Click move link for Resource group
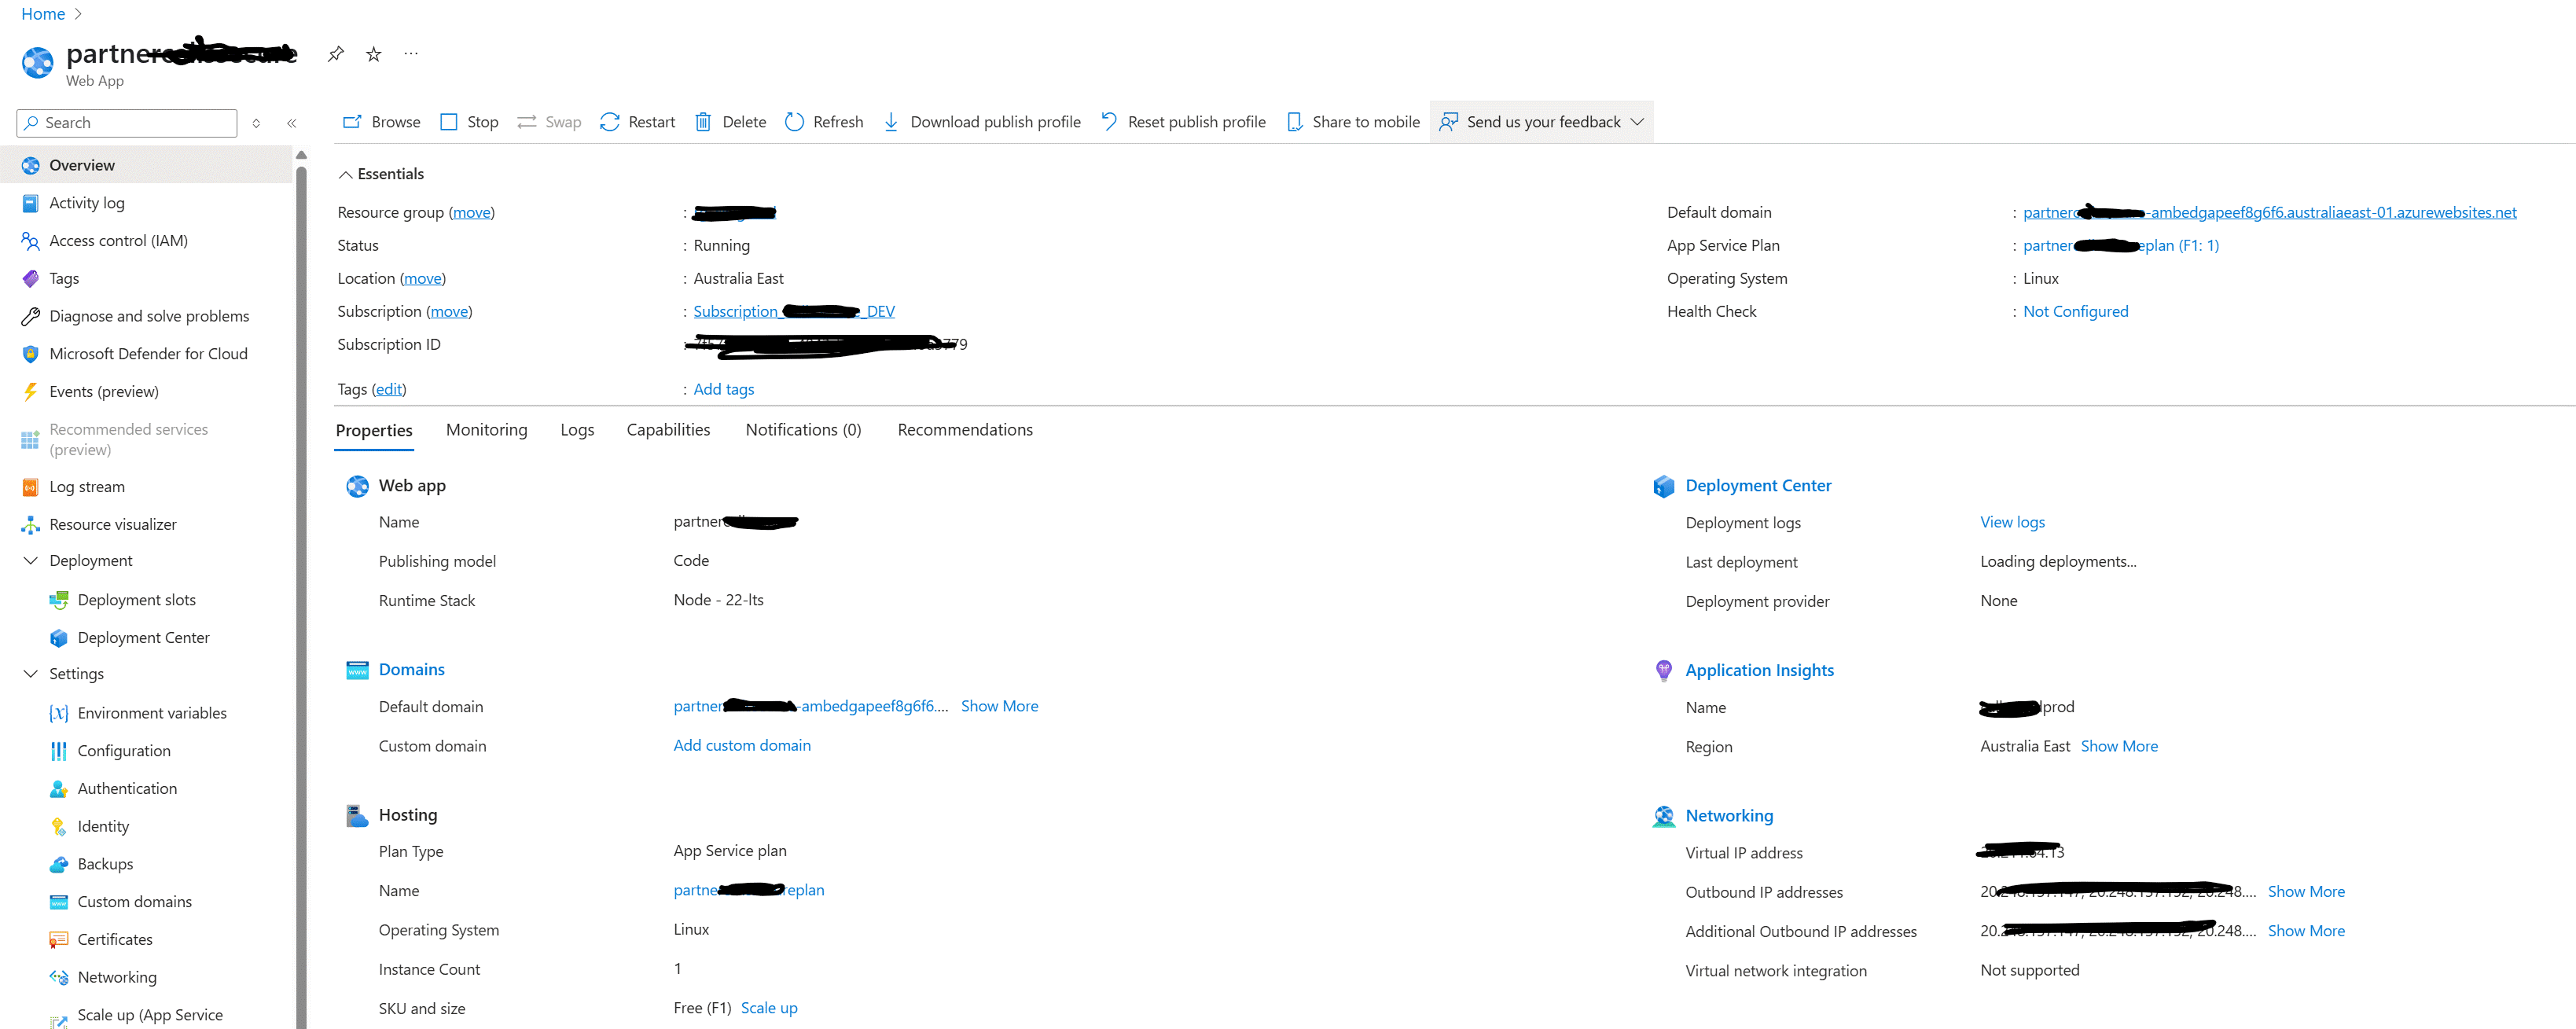Viewport: 2576px width, 1029px height. [472, 213]
